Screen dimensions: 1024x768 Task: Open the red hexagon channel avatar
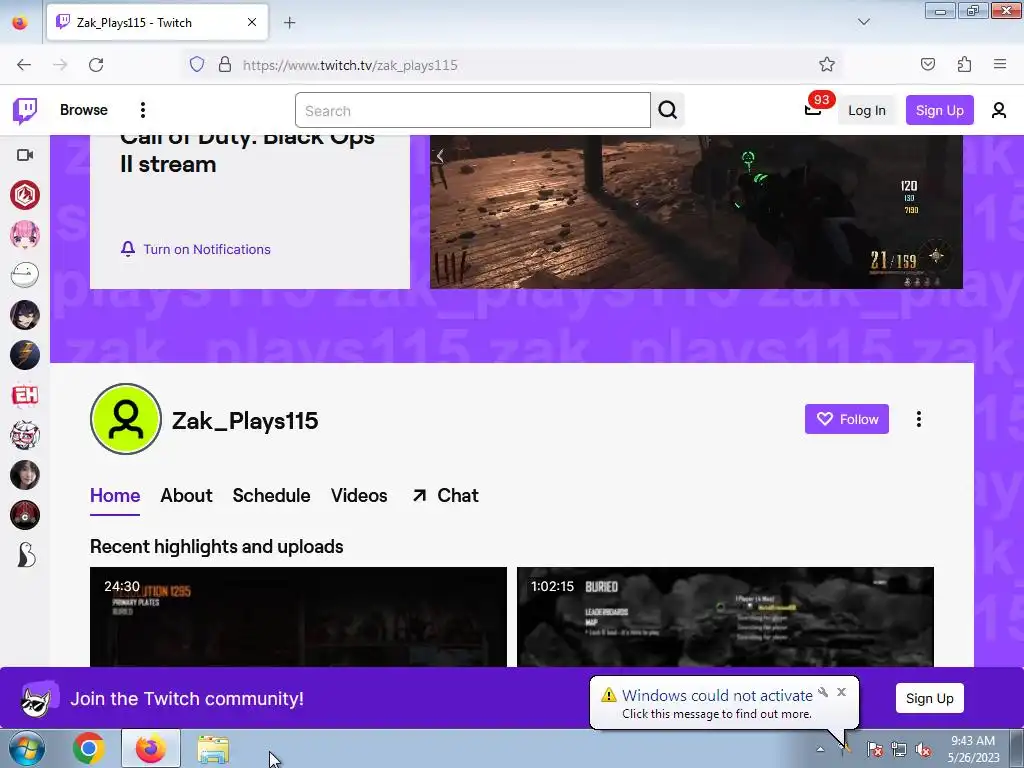pos(25,195)
